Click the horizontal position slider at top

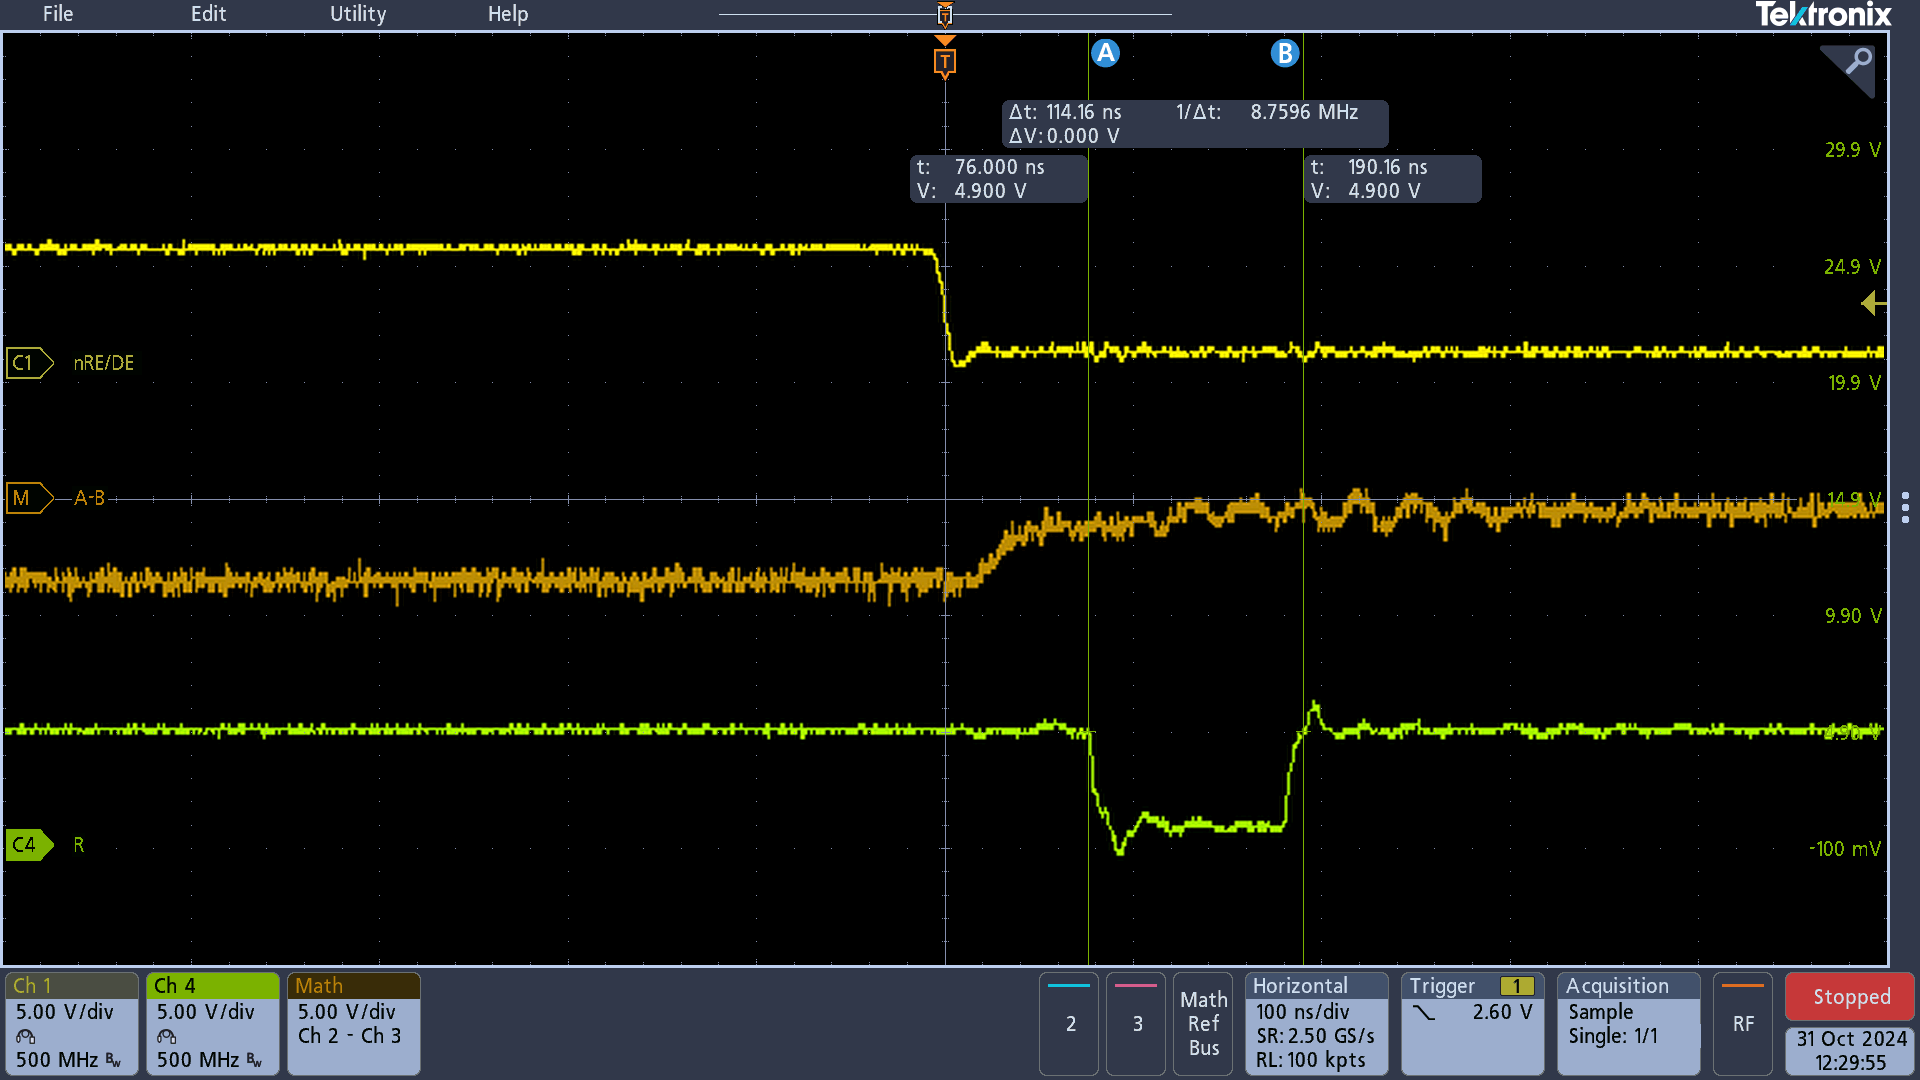[x=944, y=14]
